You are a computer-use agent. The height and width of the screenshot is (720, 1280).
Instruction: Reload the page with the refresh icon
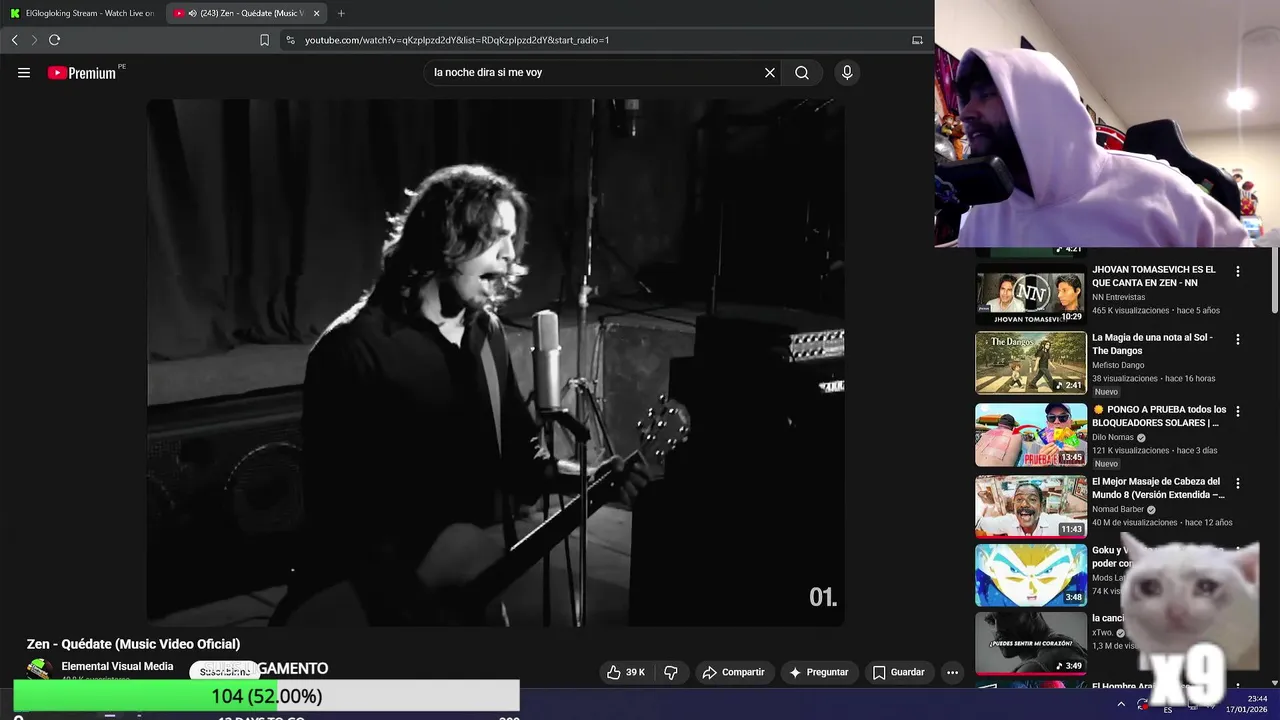[x=54, y=40]
